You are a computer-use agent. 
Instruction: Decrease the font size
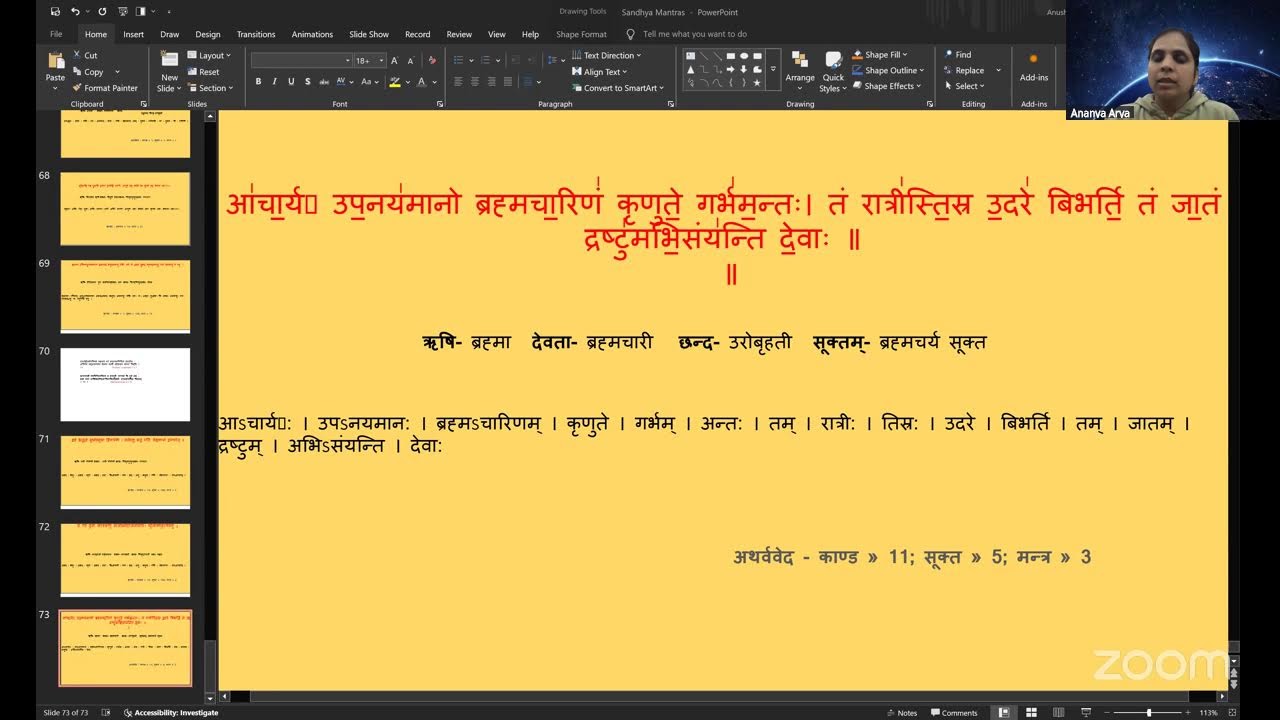(x=409, y=61)
